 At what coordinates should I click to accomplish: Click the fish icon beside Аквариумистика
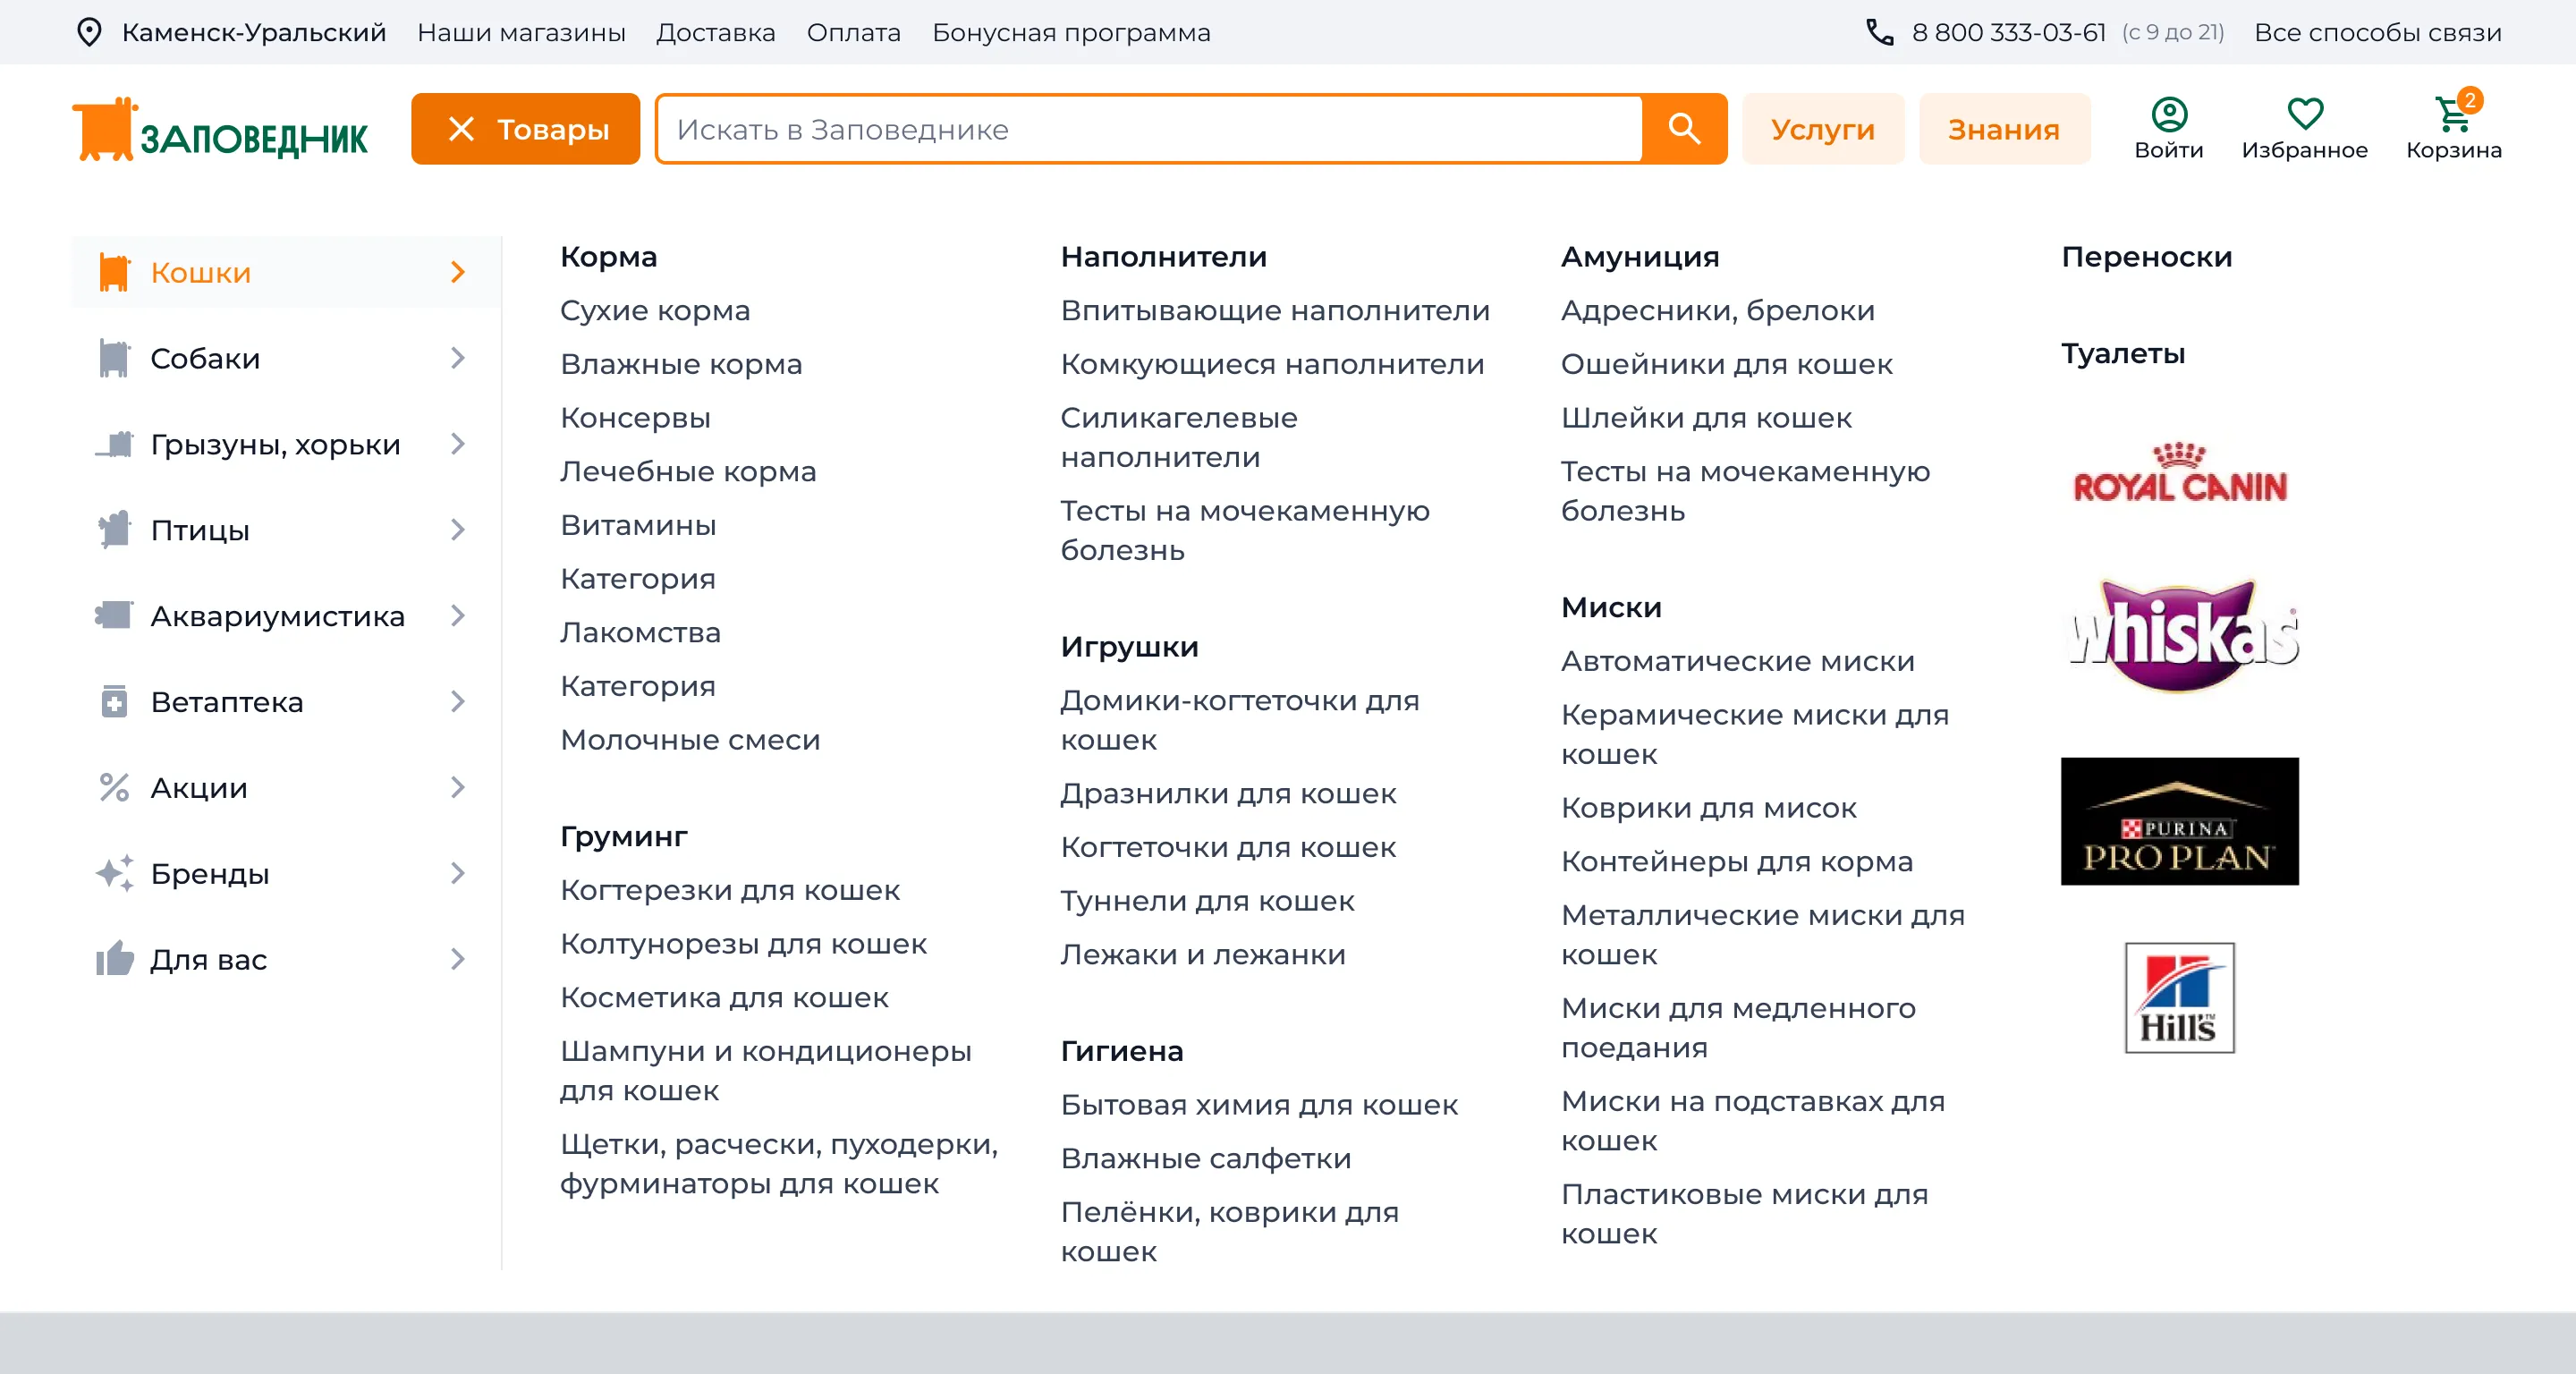coord(114,615)
